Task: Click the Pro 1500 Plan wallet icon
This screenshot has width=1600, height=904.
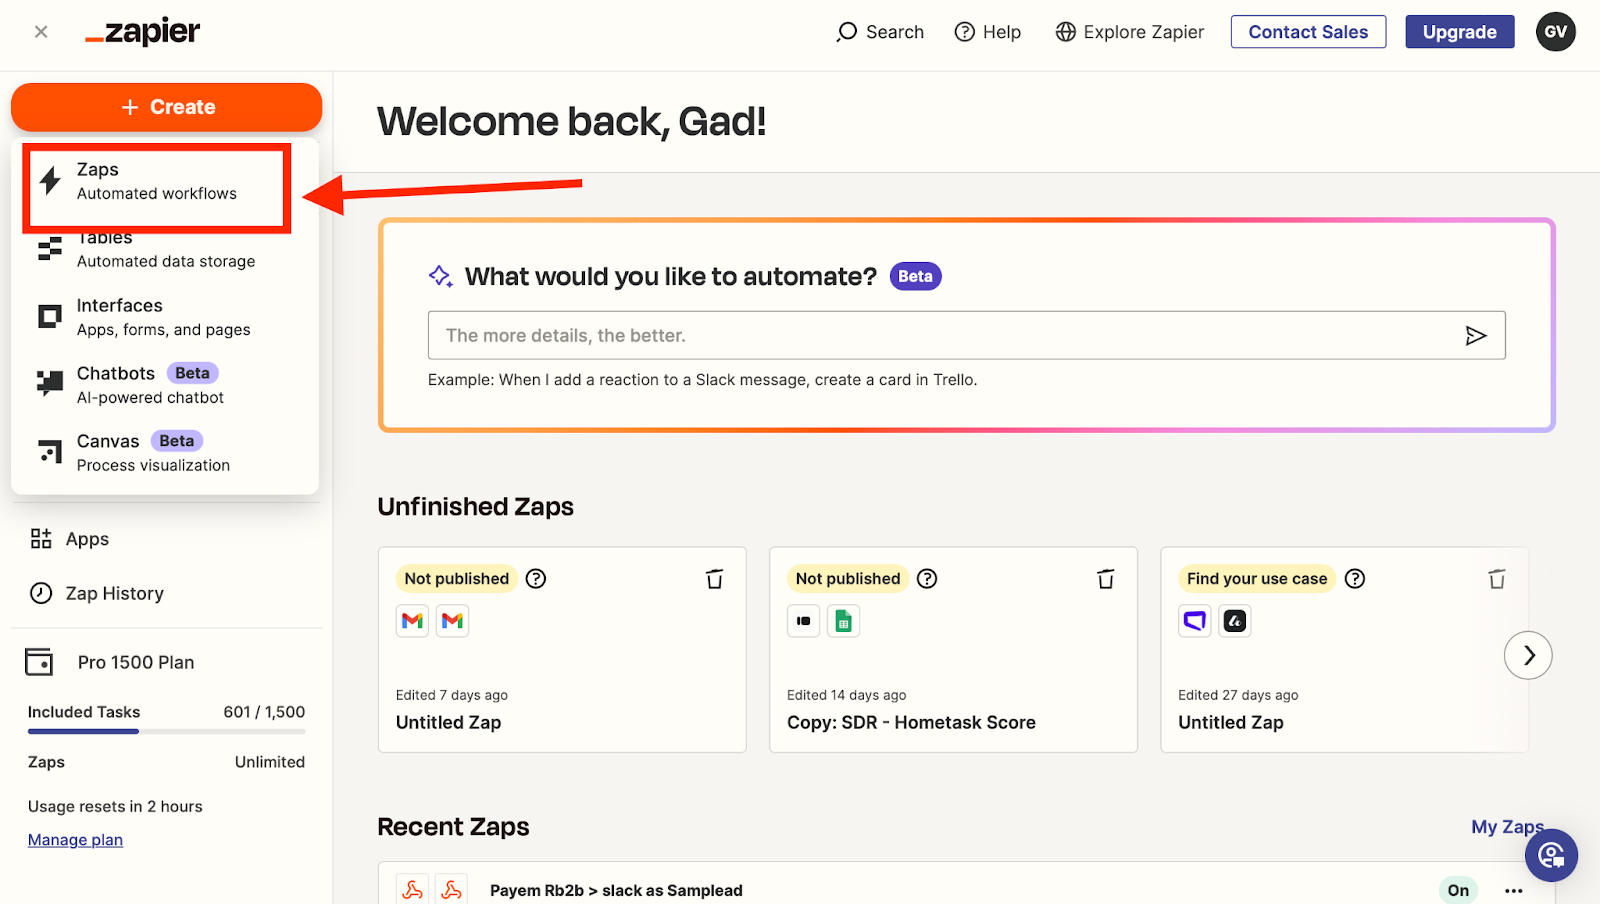Action: 40,662
